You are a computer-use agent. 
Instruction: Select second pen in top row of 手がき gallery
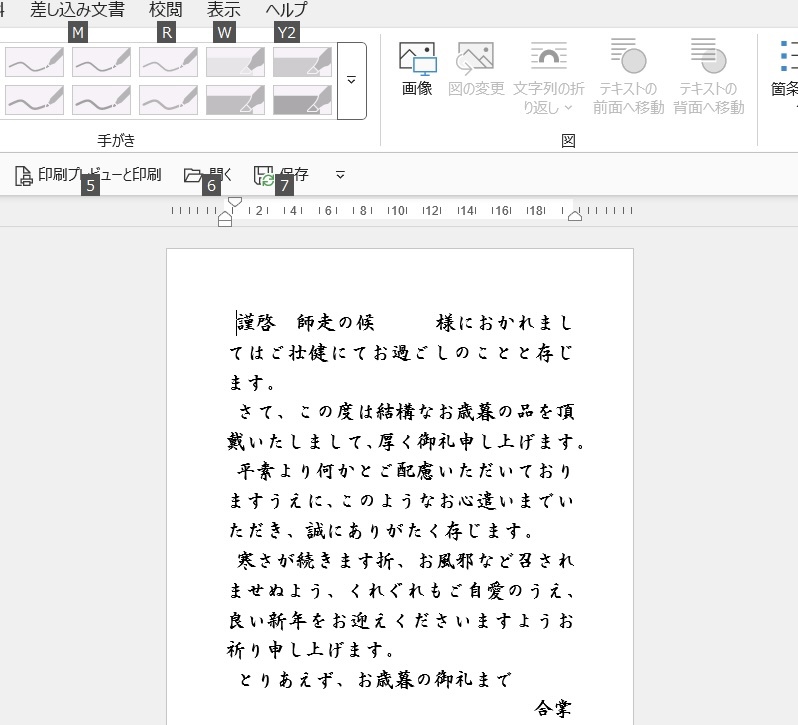pos(101,62)
